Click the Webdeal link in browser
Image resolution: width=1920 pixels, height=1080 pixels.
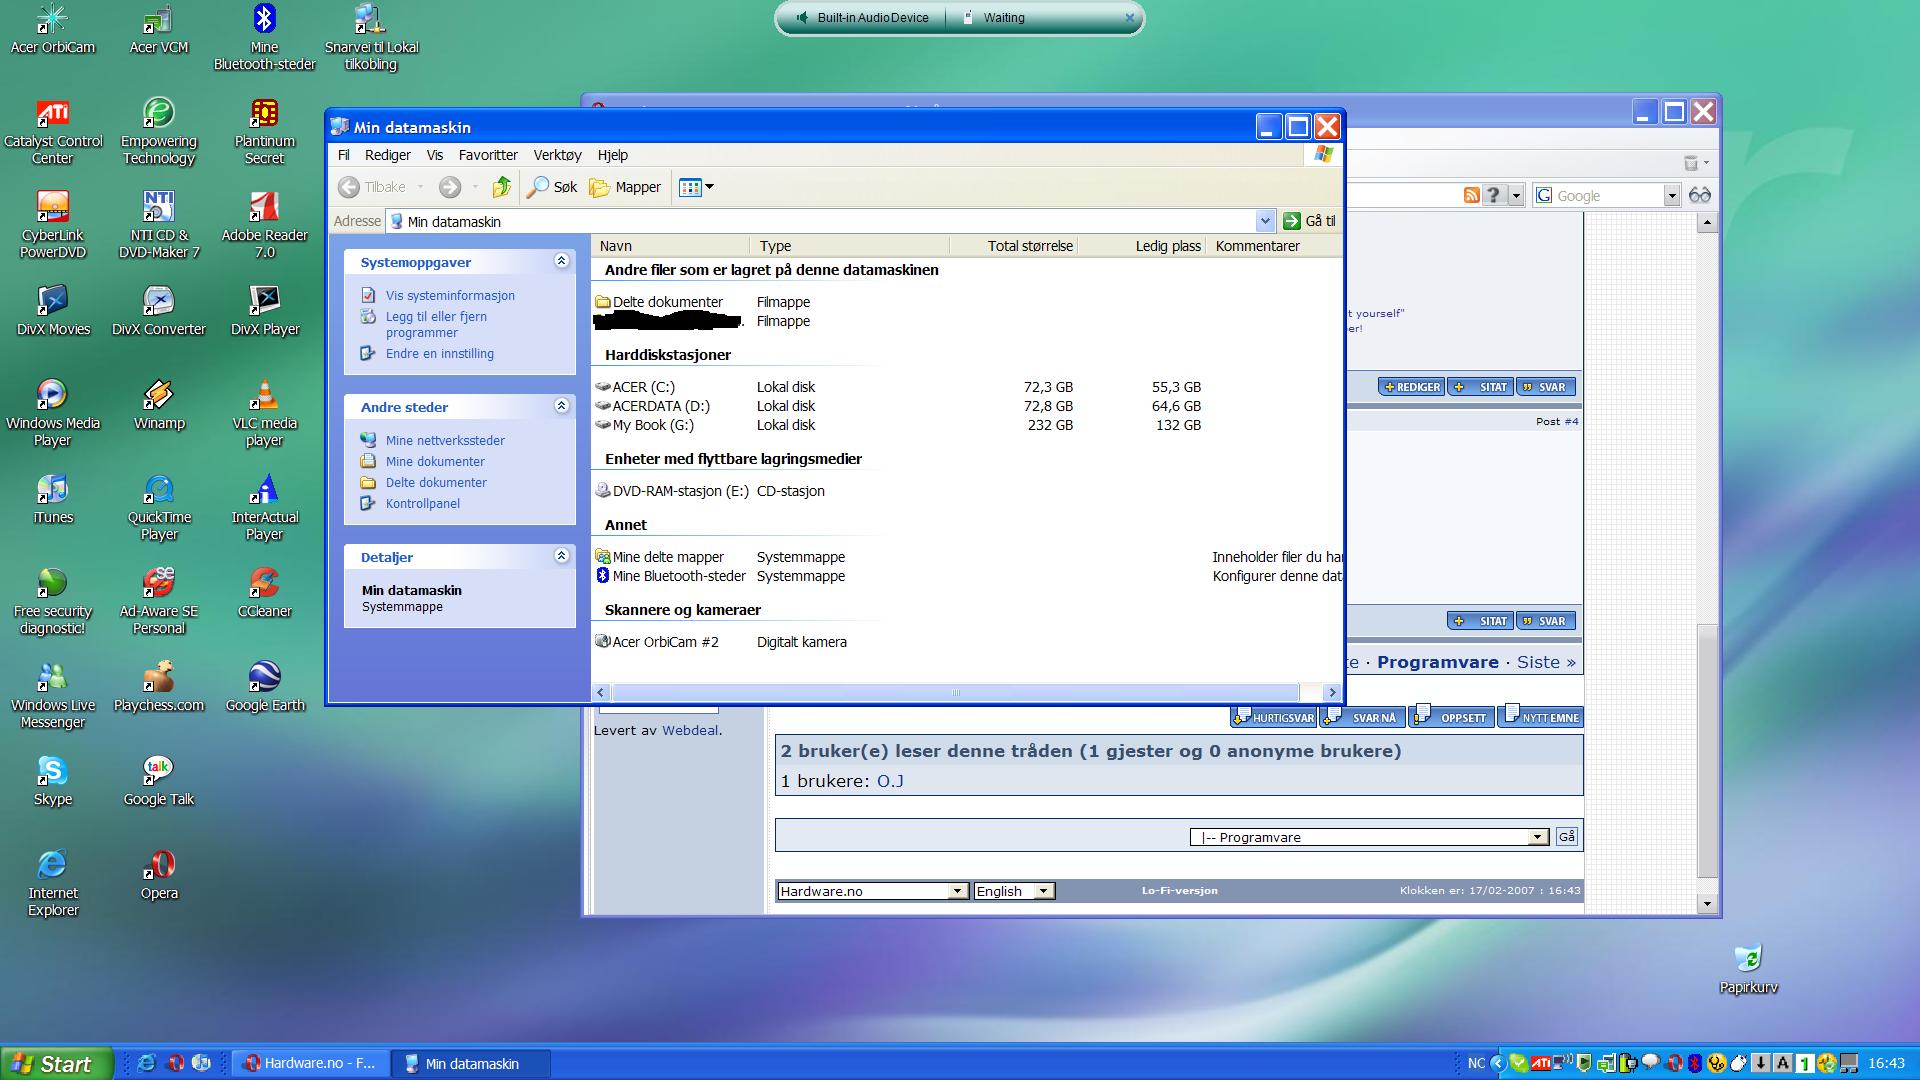690,730
